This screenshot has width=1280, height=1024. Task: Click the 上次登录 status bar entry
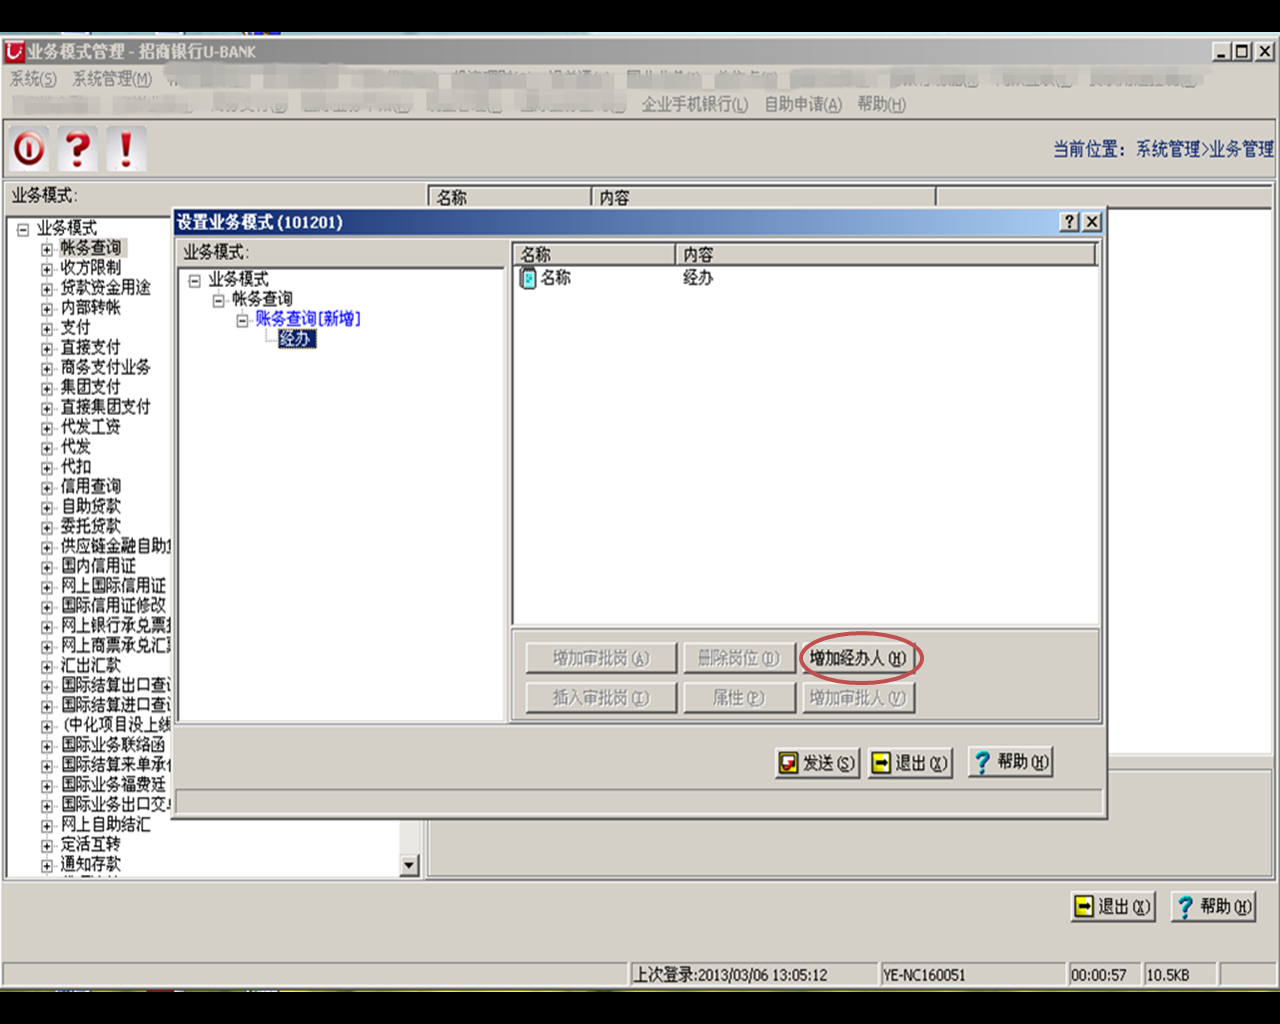coord(754,974)
